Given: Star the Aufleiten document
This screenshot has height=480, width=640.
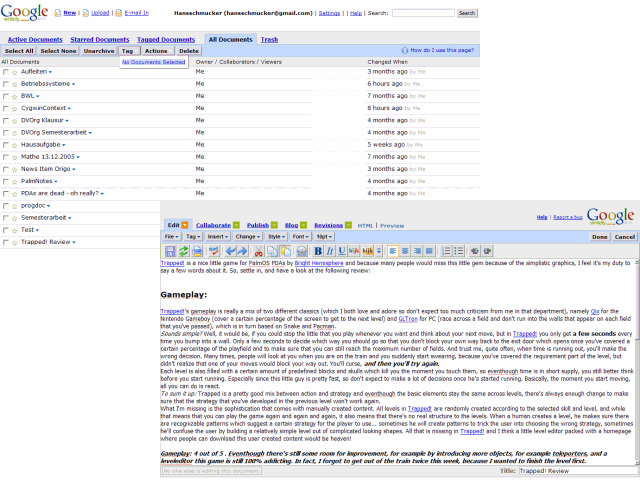Looking at the screenshot, I should click(14, 72).
